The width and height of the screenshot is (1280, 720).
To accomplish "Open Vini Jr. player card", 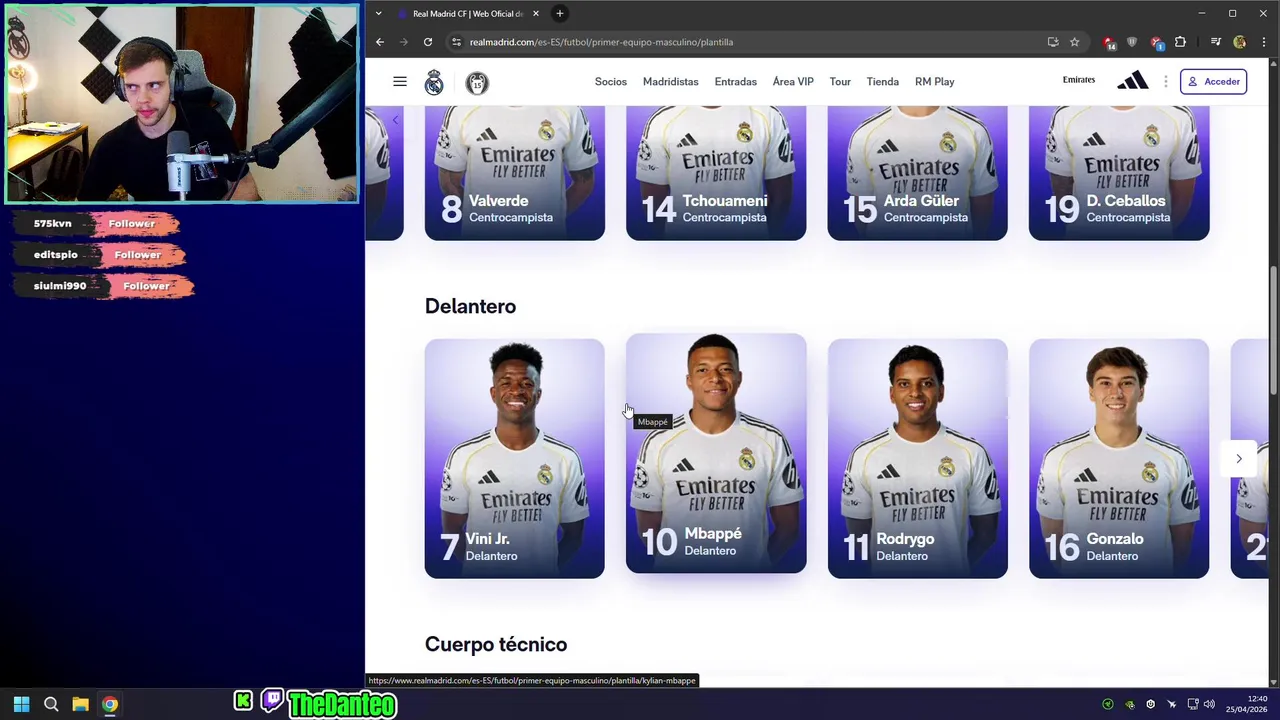I will [514, 458].
